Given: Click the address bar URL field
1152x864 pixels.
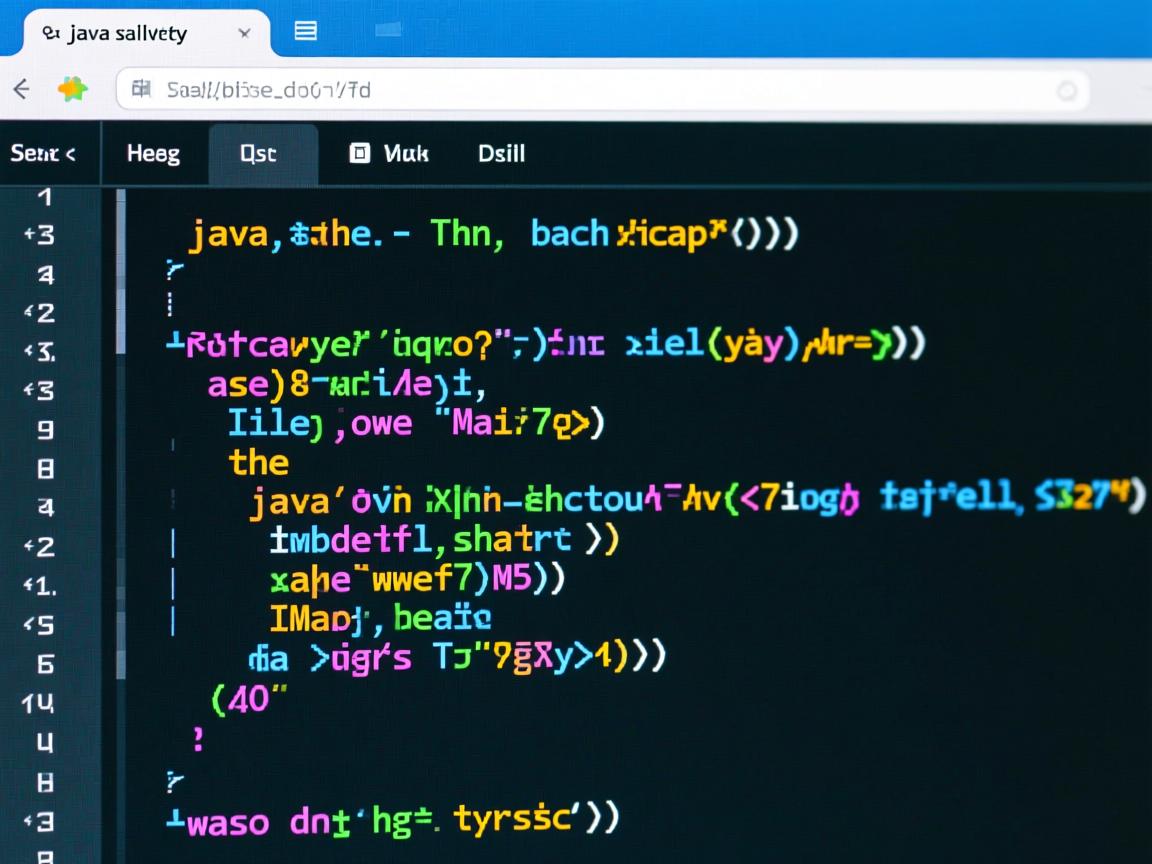Looking at the screenshot, I should pos(600,90).
